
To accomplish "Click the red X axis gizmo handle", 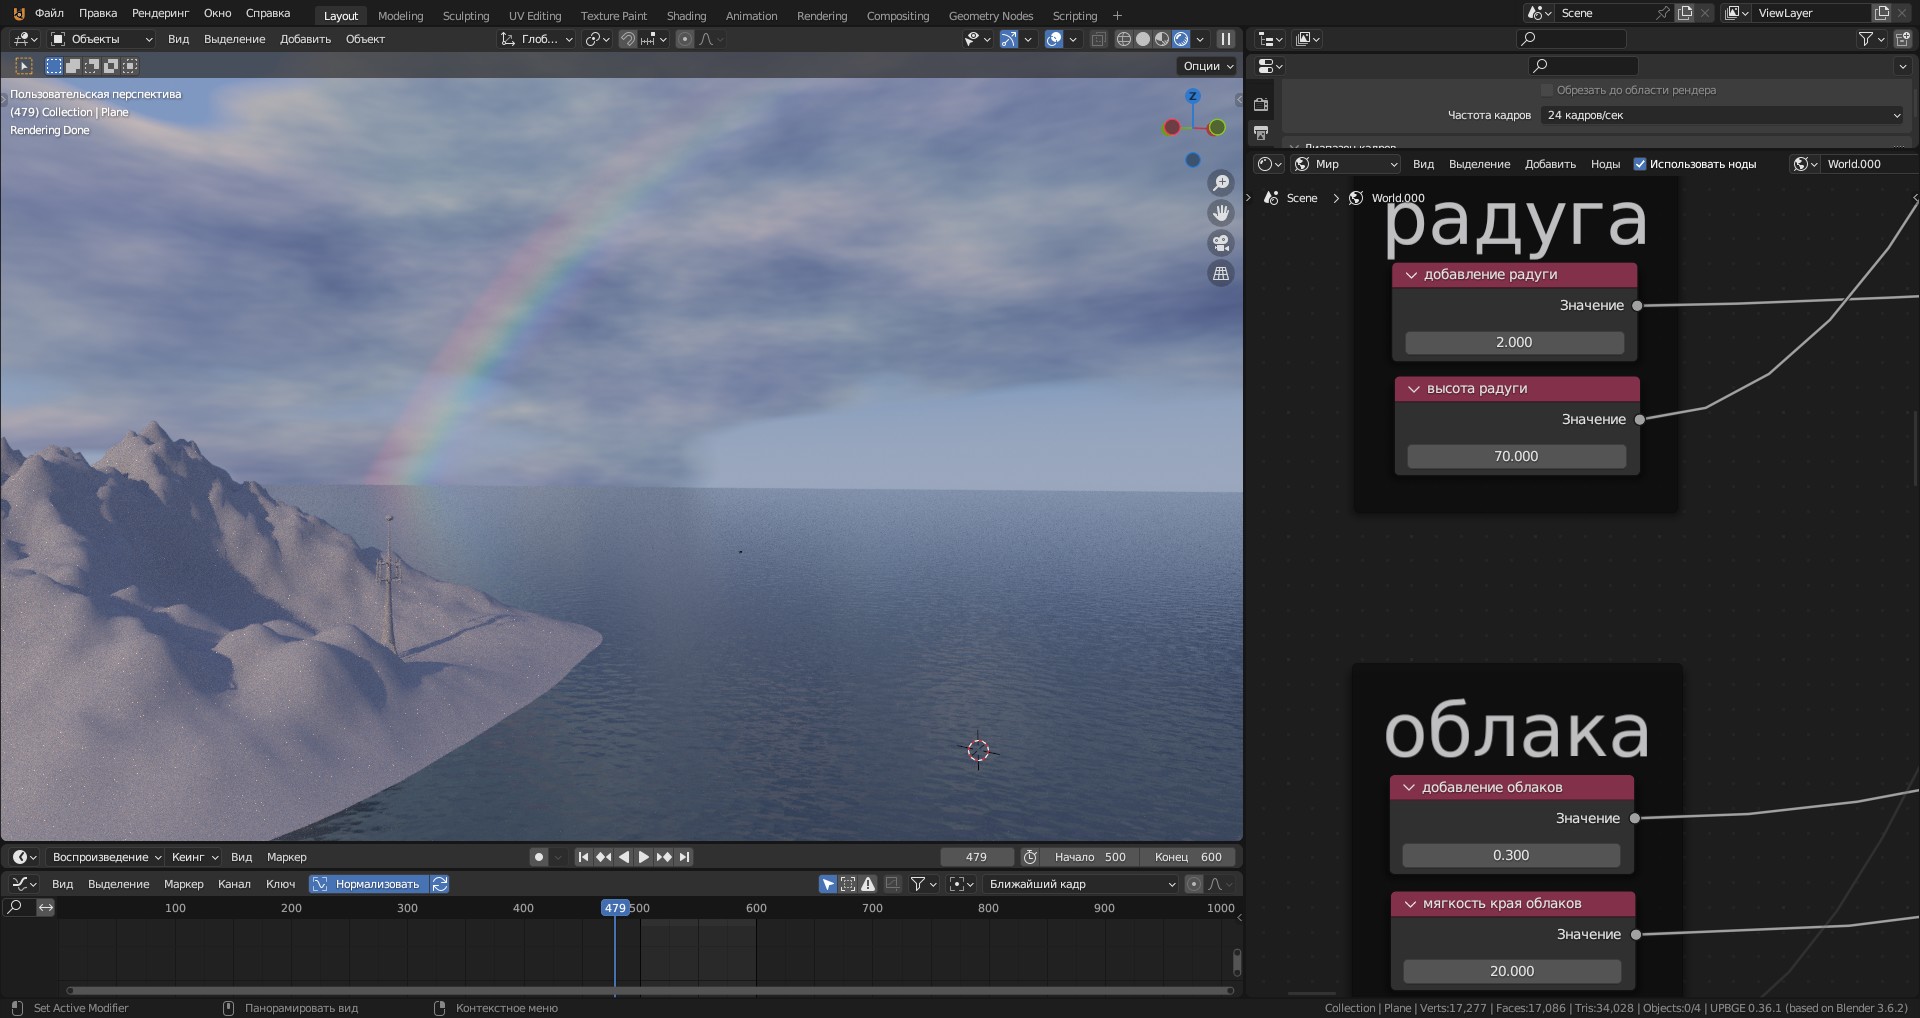I will (x=1171, y=127).
